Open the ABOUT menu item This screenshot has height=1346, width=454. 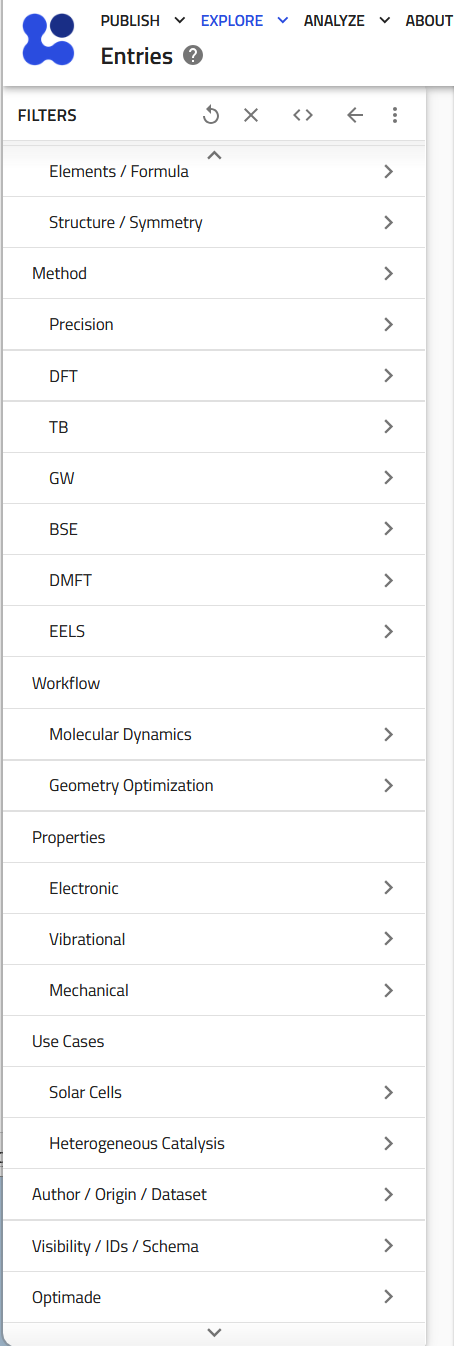pyautogui.click(x=429, y=20)
